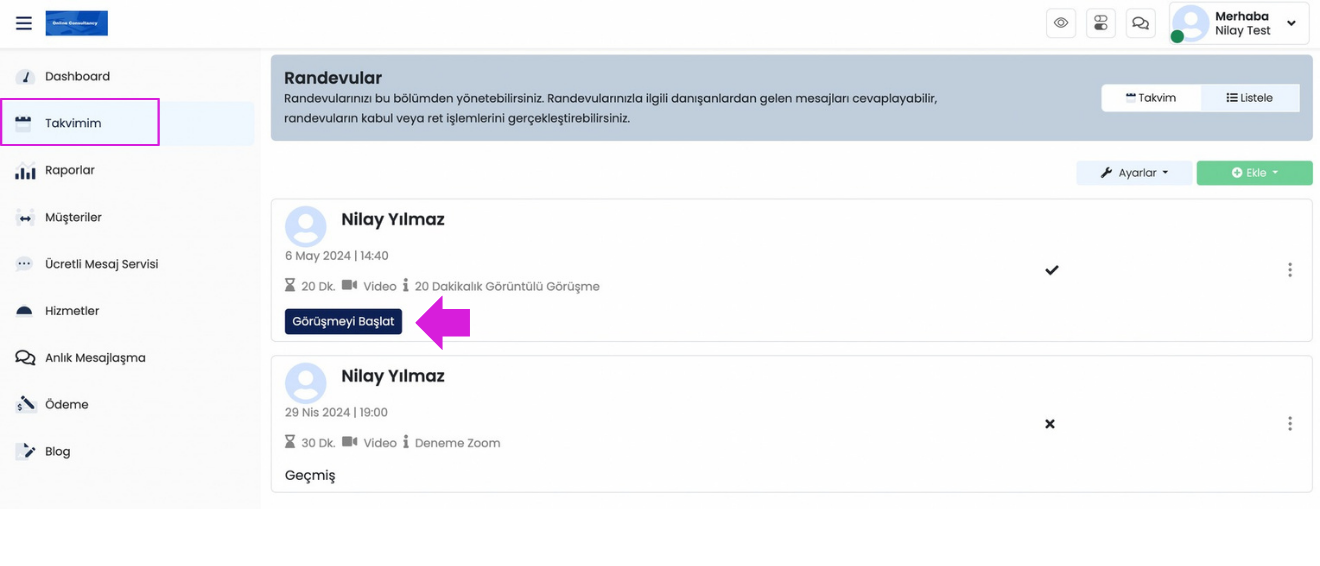Expand the Ayarlar settings dropdown
1320x566 pixels.
tap(1134, 173)
